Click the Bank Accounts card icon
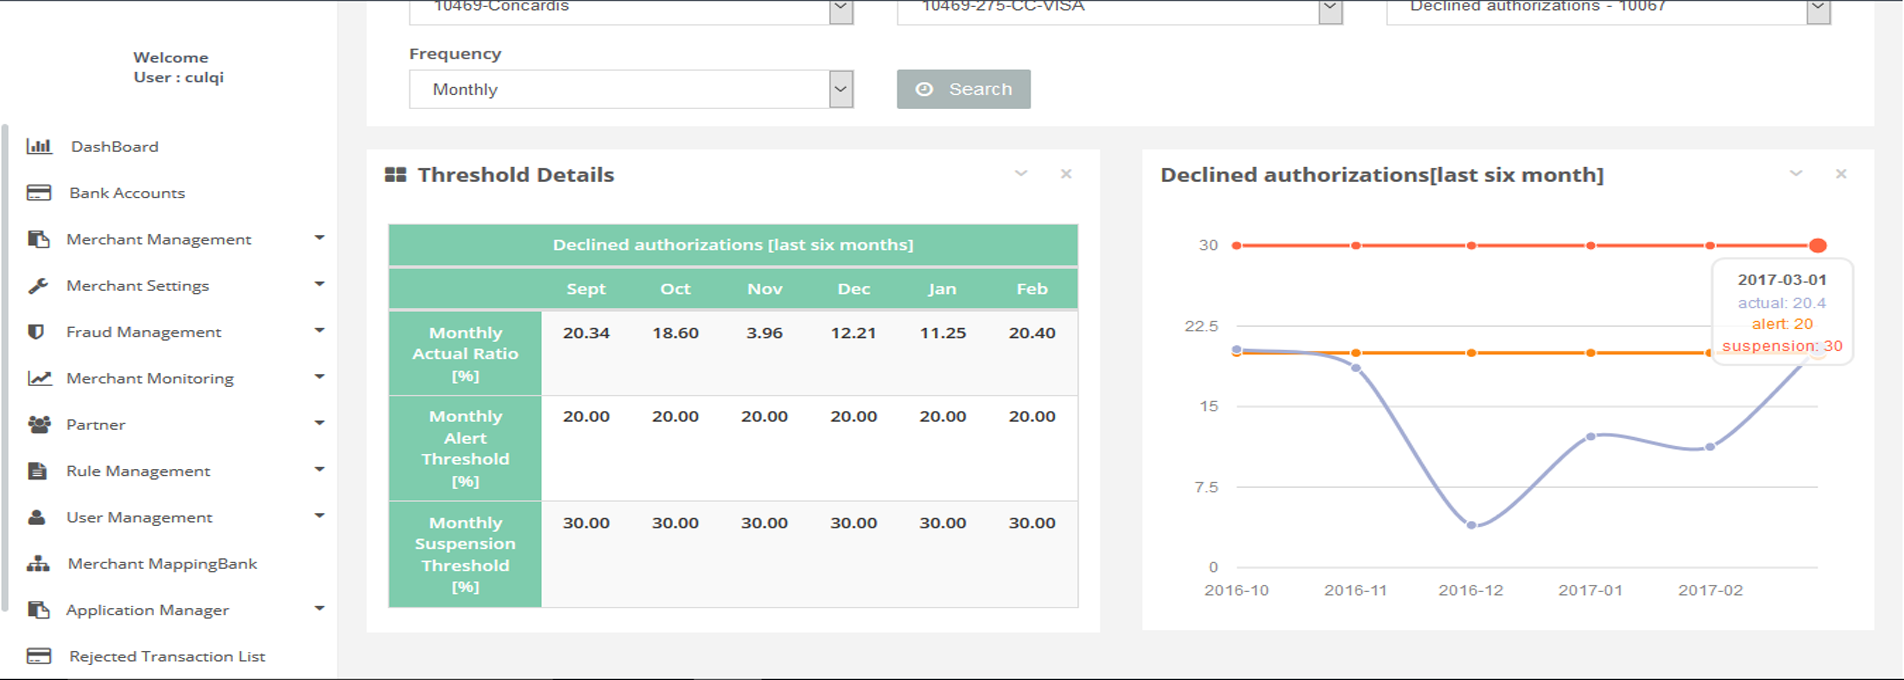This screenshot has width=1904, height=680. [x=39, y=193]
